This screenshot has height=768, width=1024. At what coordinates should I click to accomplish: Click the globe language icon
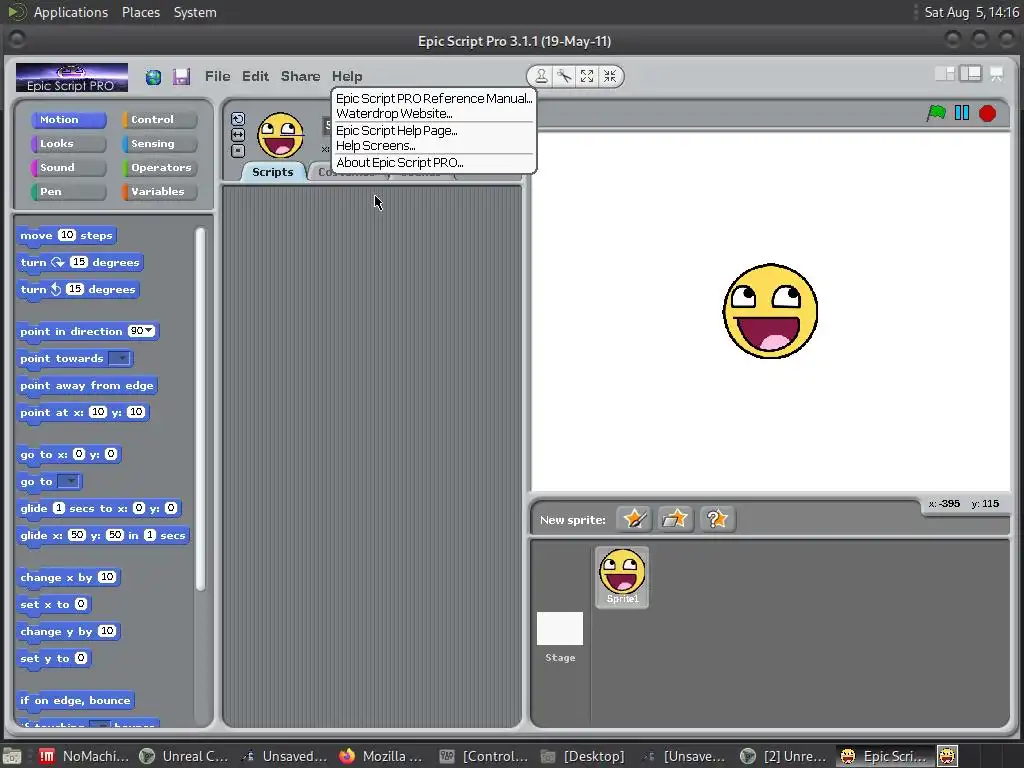pos(153,77)
